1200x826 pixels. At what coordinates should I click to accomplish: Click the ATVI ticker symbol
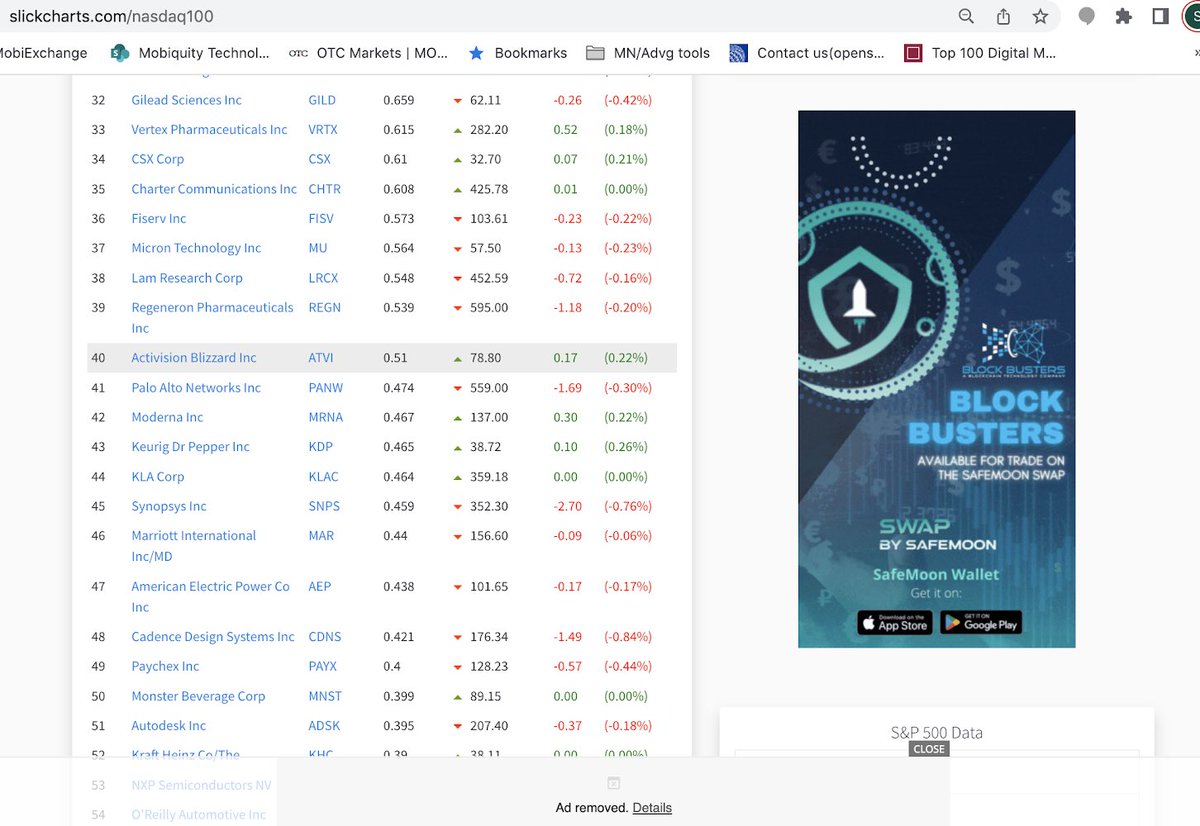pyautogui.click(x=321, y=358)
